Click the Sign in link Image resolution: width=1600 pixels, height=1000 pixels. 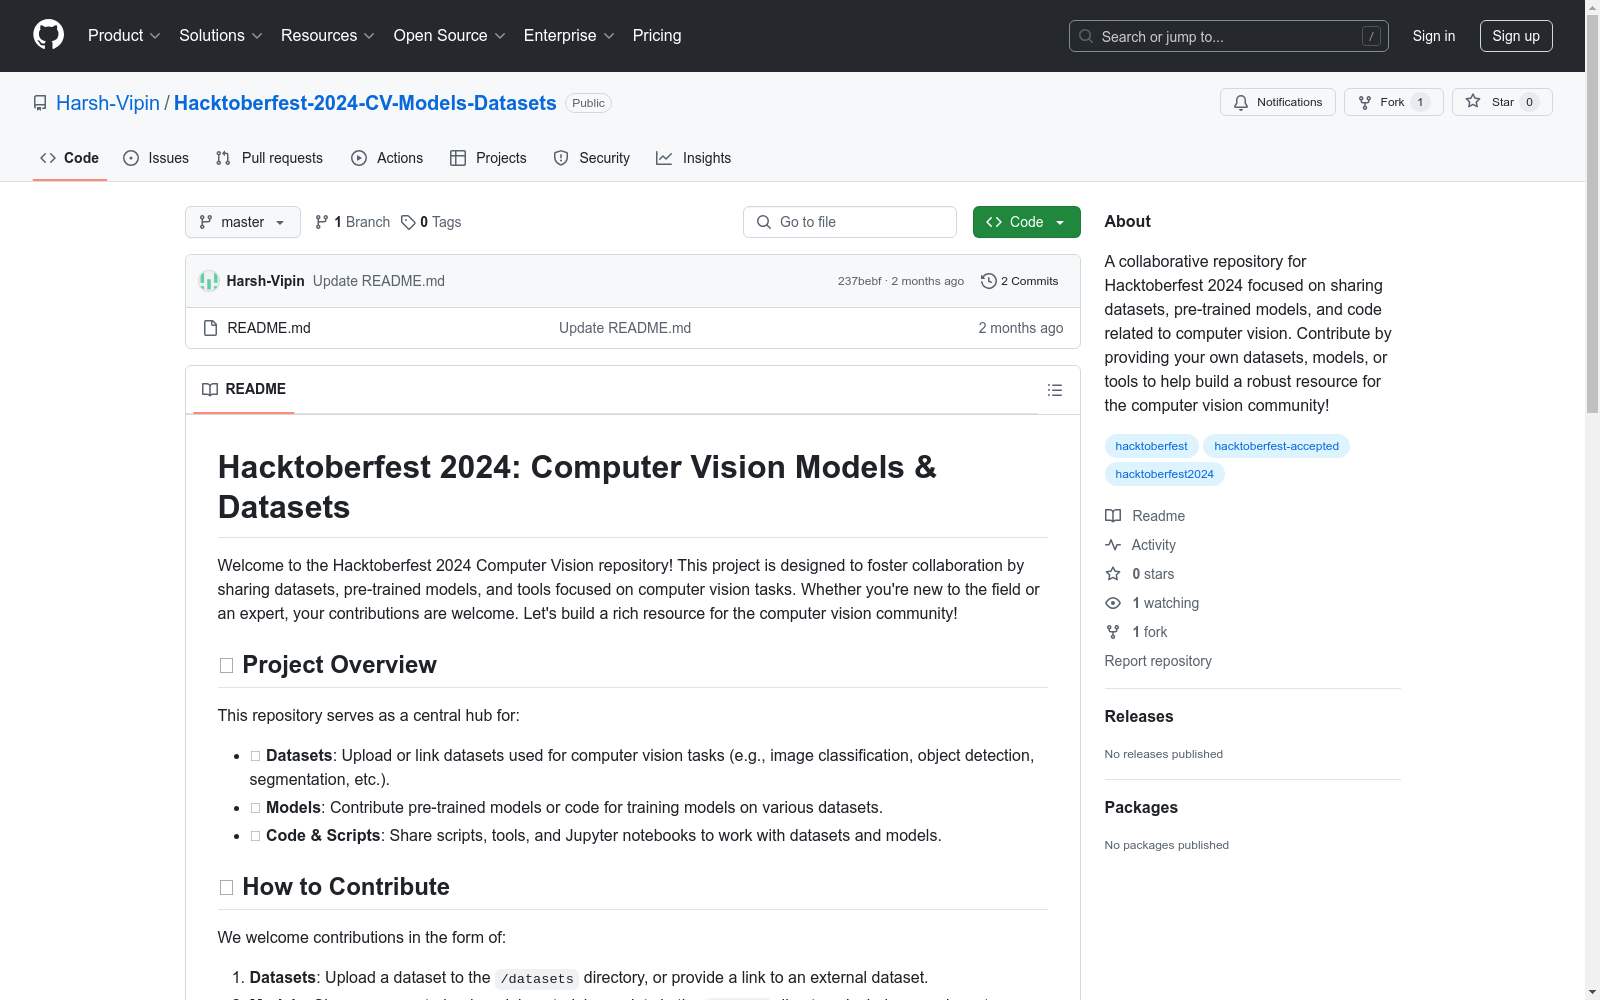pos(1434,36)
